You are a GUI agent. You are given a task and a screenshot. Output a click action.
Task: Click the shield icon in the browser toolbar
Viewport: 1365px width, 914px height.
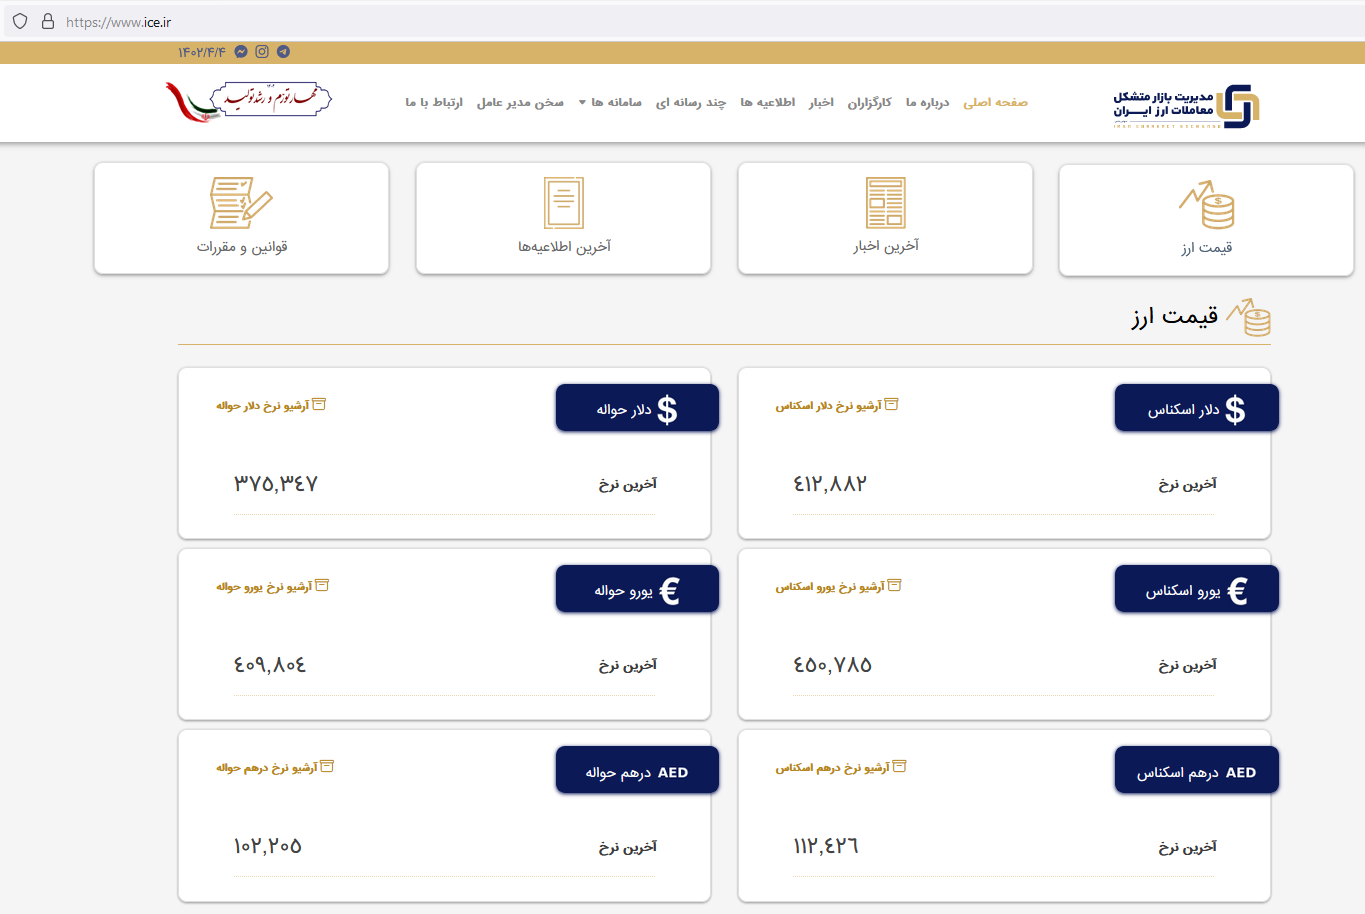click(x=19, y=20)
